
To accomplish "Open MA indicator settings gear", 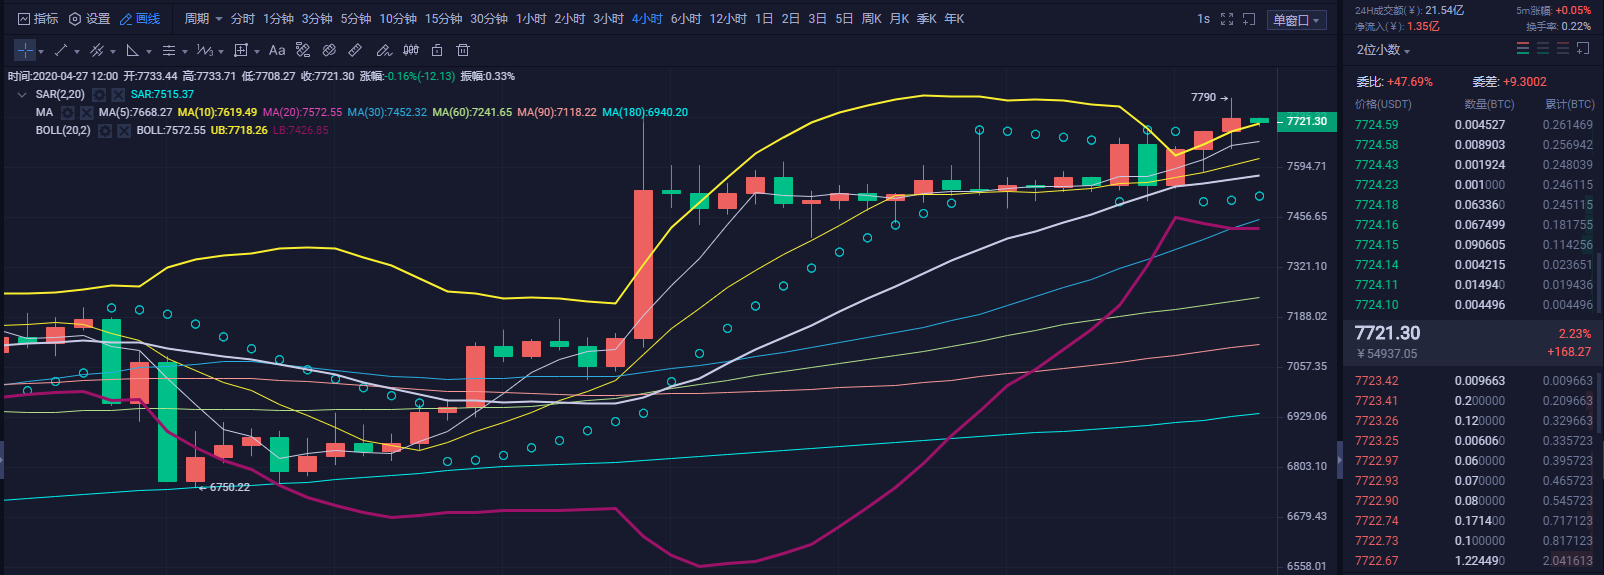I will 68,113.
